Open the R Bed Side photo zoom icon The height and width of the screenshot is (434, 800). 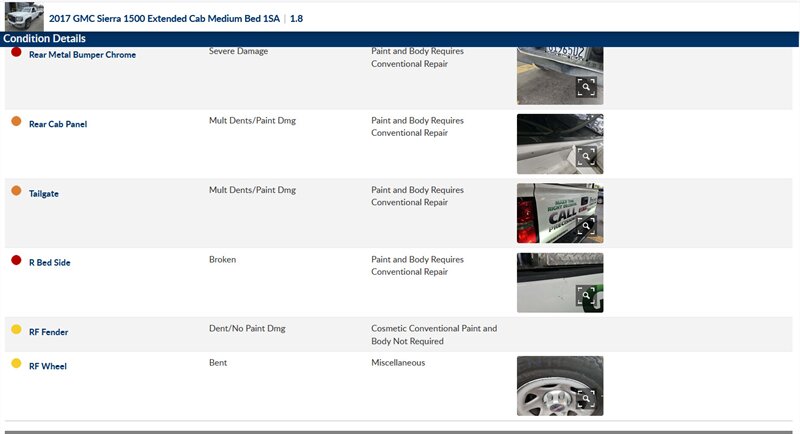pos(587,295)
